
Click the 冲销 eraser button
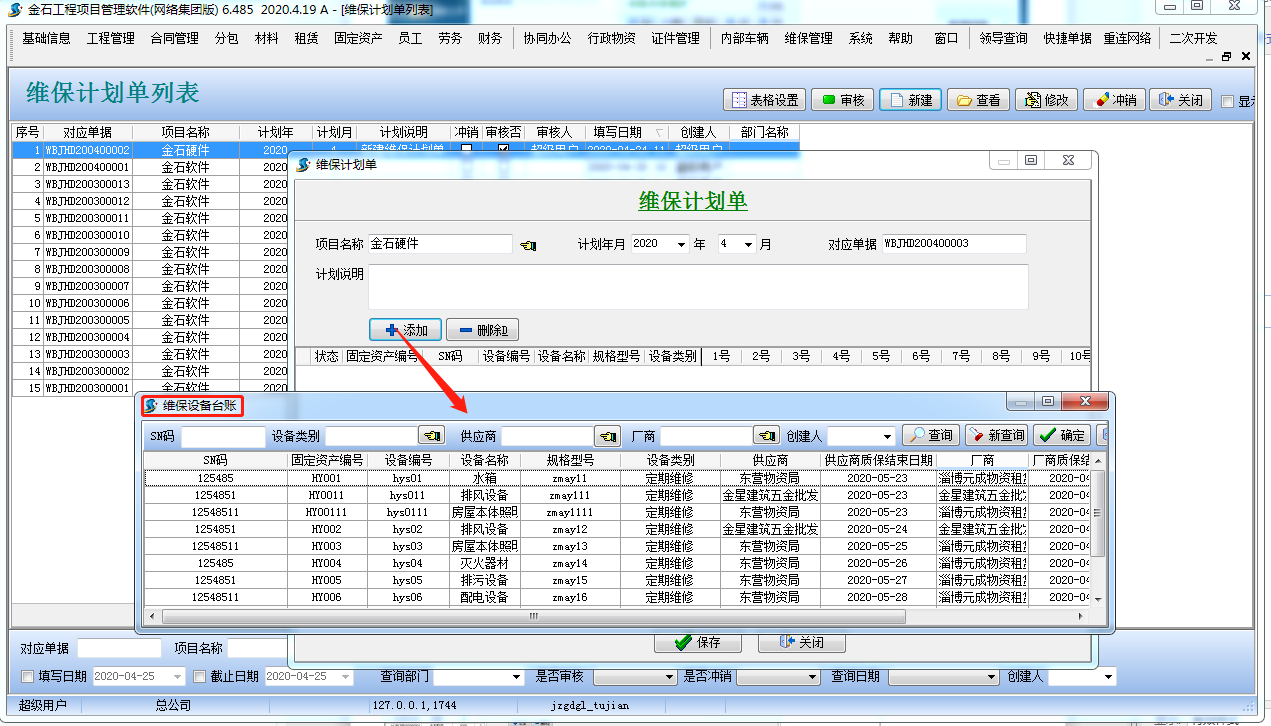[1114, 100]
